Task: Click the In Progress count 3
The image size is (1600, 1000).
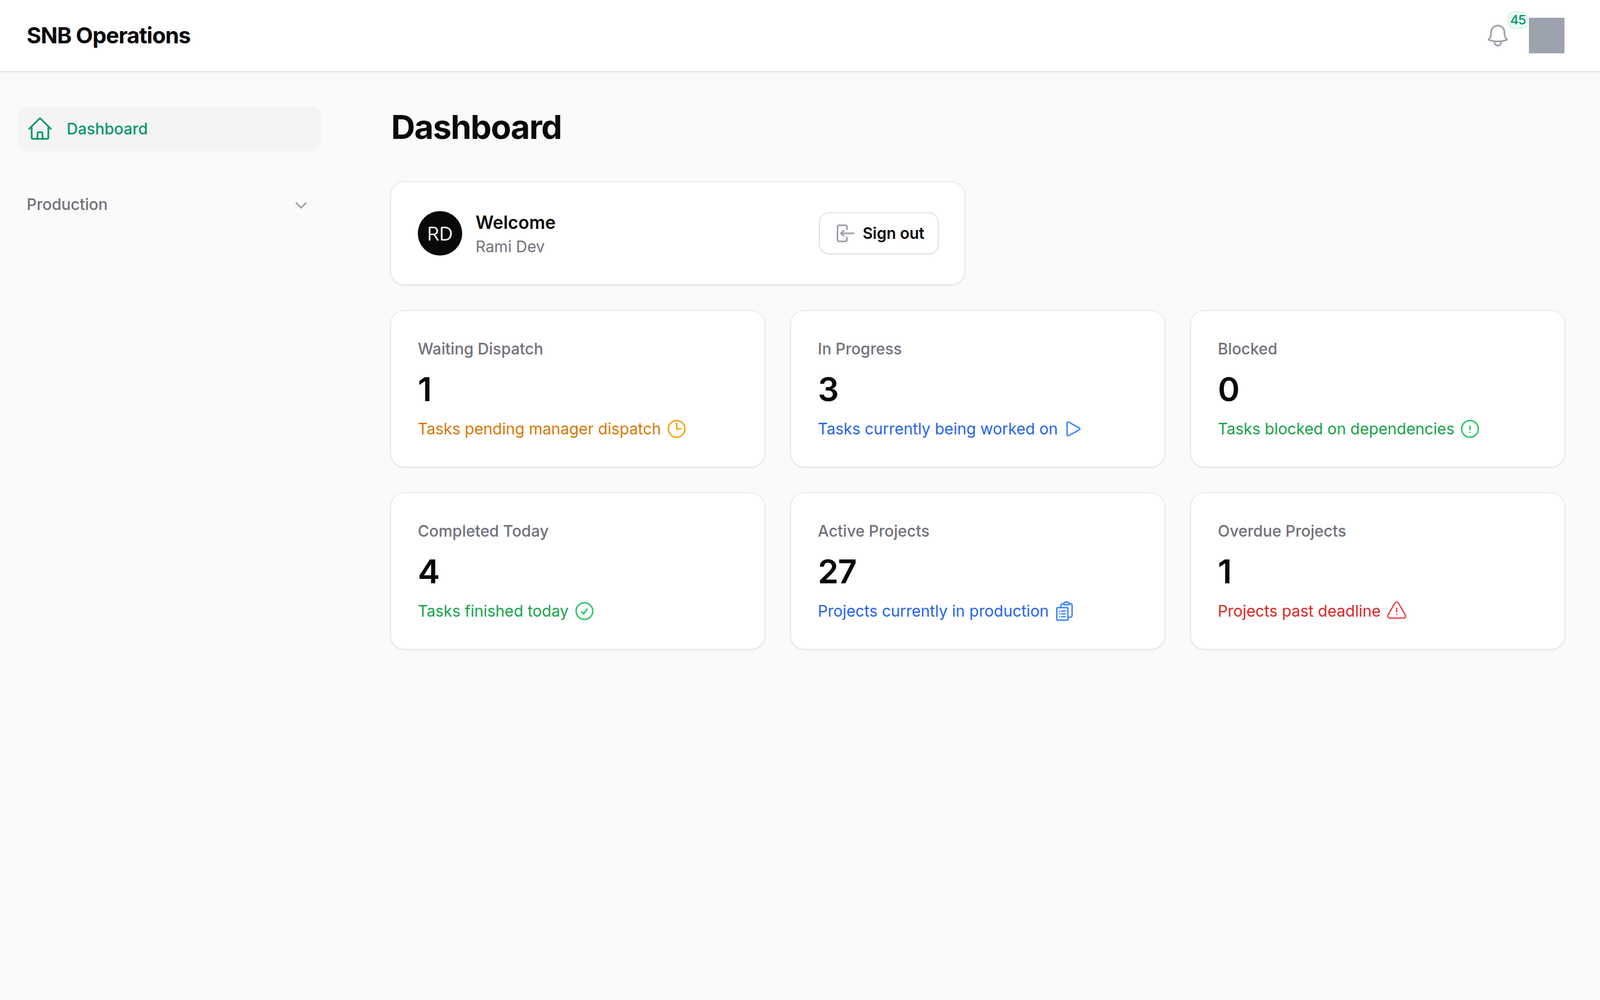Action: click(828, 390)
